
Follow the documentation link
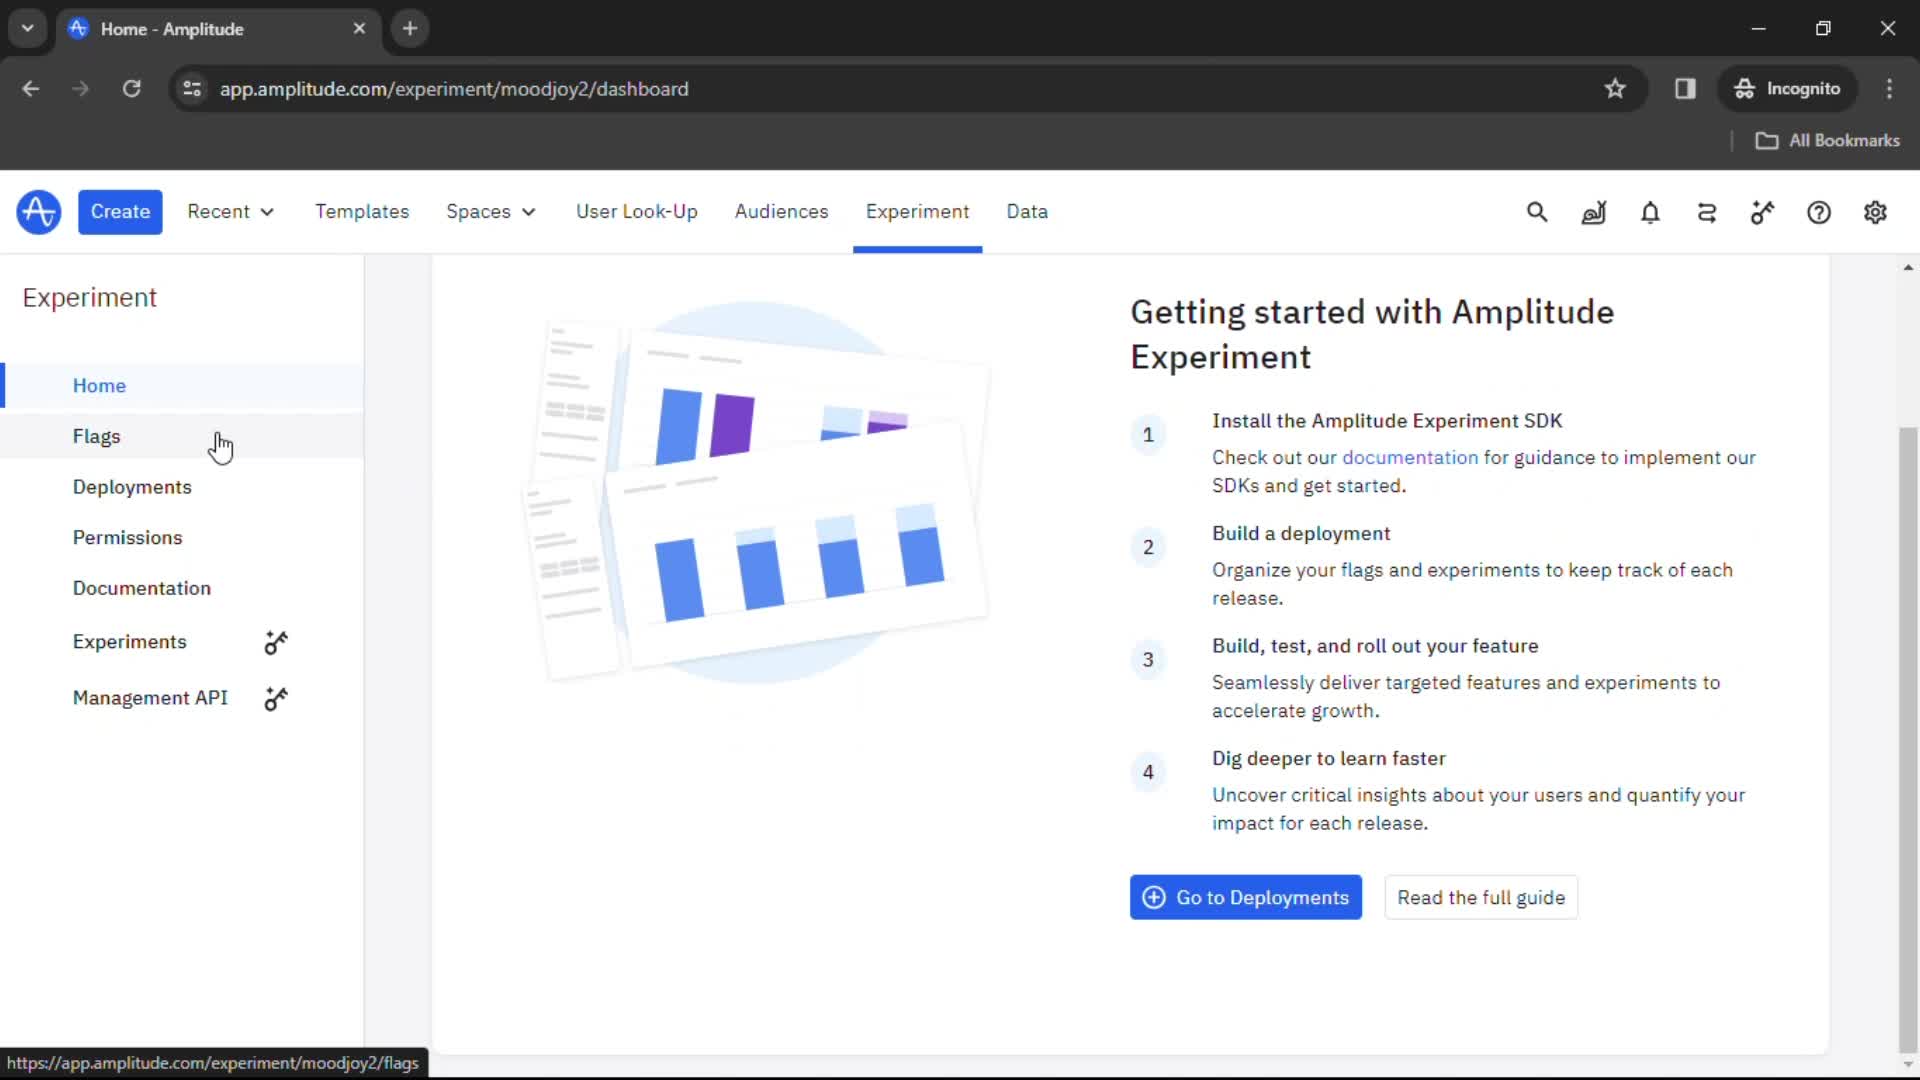tap(1409, 458)
